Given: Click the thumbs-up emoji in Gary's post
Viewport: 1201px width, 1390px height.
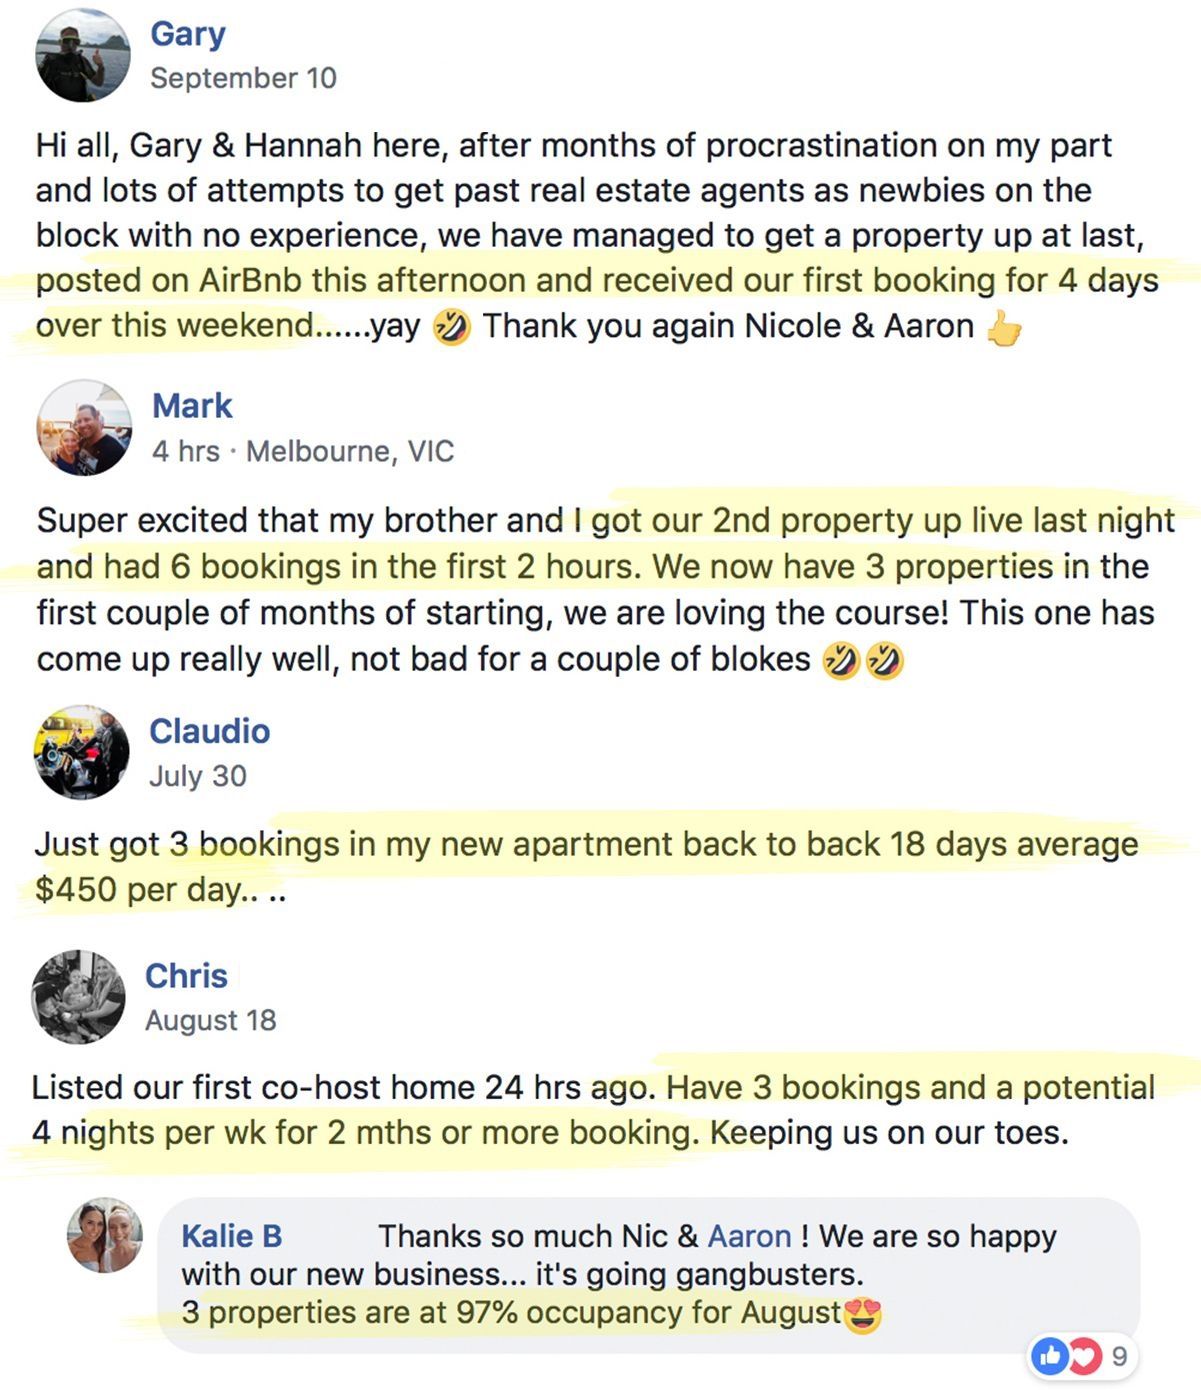Looking at the screenshot, I should [1004, 328].
